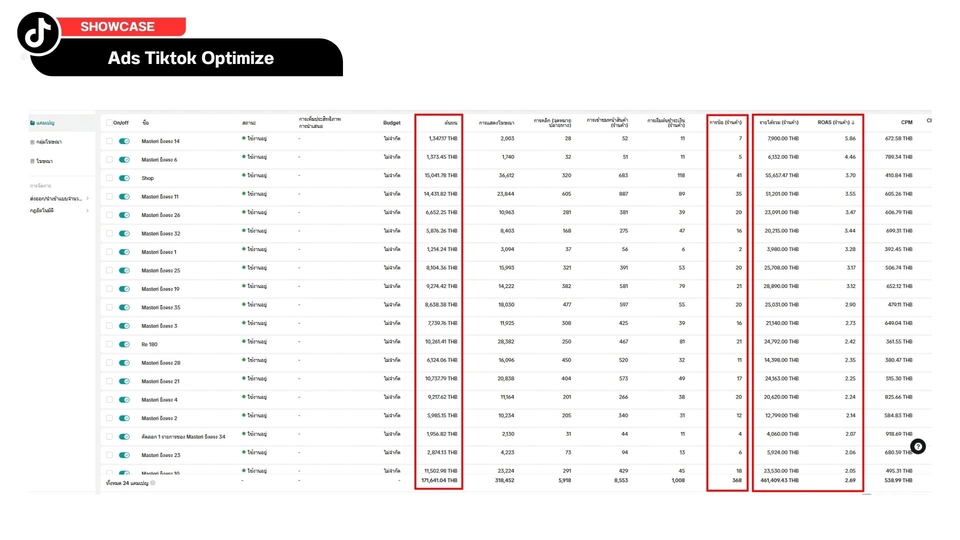Screen dimensions: 960x540
Task: Click revenue cell 55,657.47 THB
Action: pyautogui.click(x=781, y=176)
